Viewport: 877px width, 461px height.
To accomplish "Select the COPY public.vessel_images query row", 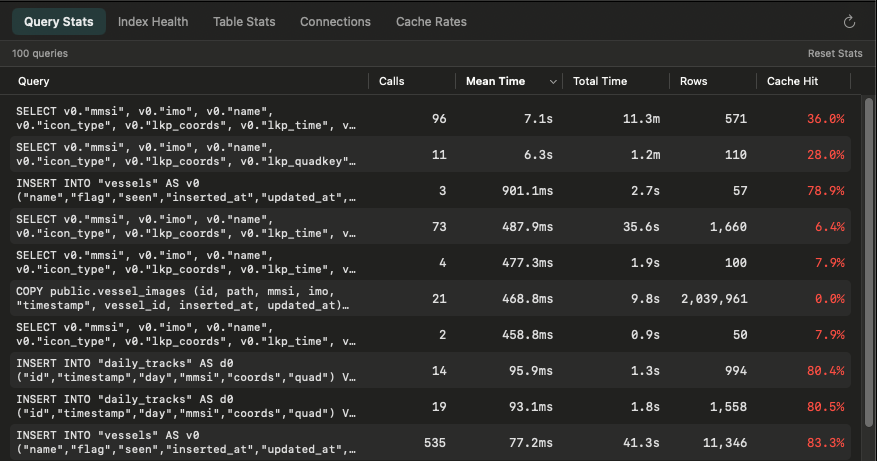I will pos(430,299).
